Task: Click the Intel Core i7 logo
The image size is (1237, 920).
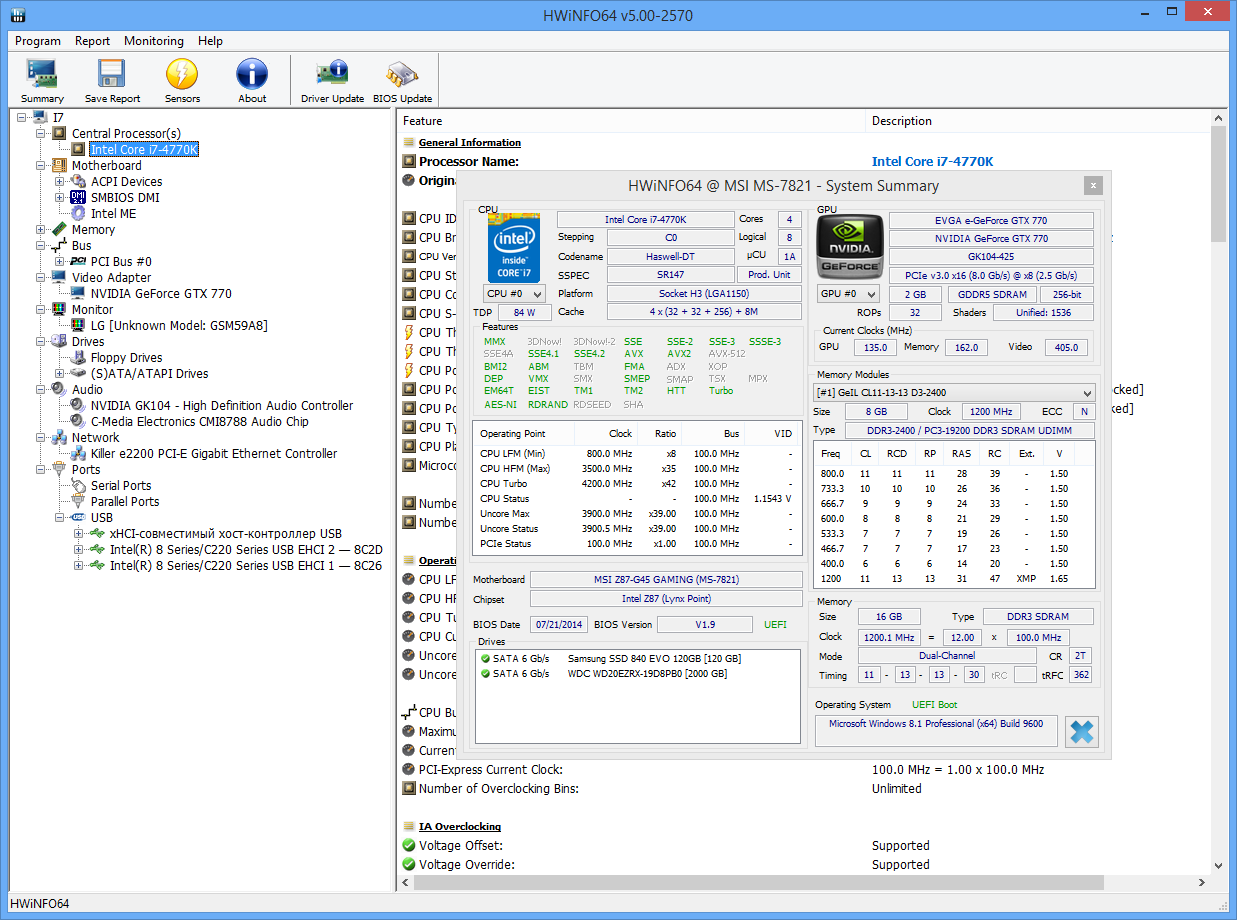Action: coord(513,247)
